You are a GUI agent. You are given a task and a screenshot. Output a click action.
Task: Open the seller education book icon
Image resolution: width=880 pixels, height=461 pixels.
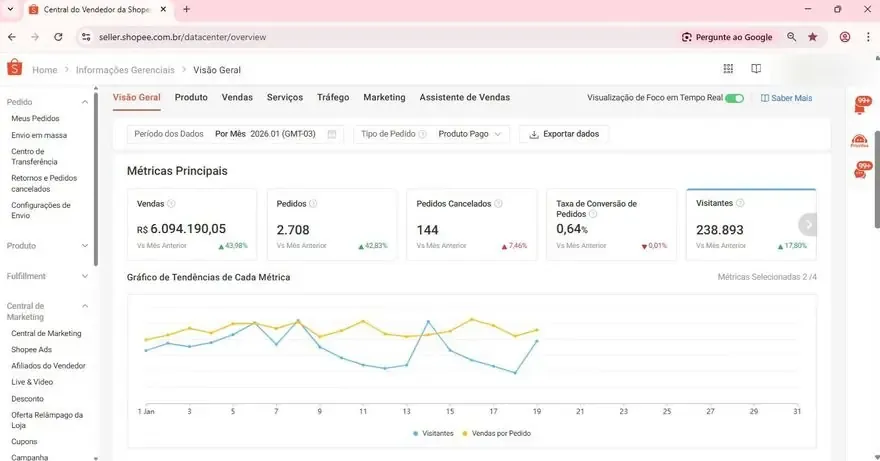click(x=756, y=69)
